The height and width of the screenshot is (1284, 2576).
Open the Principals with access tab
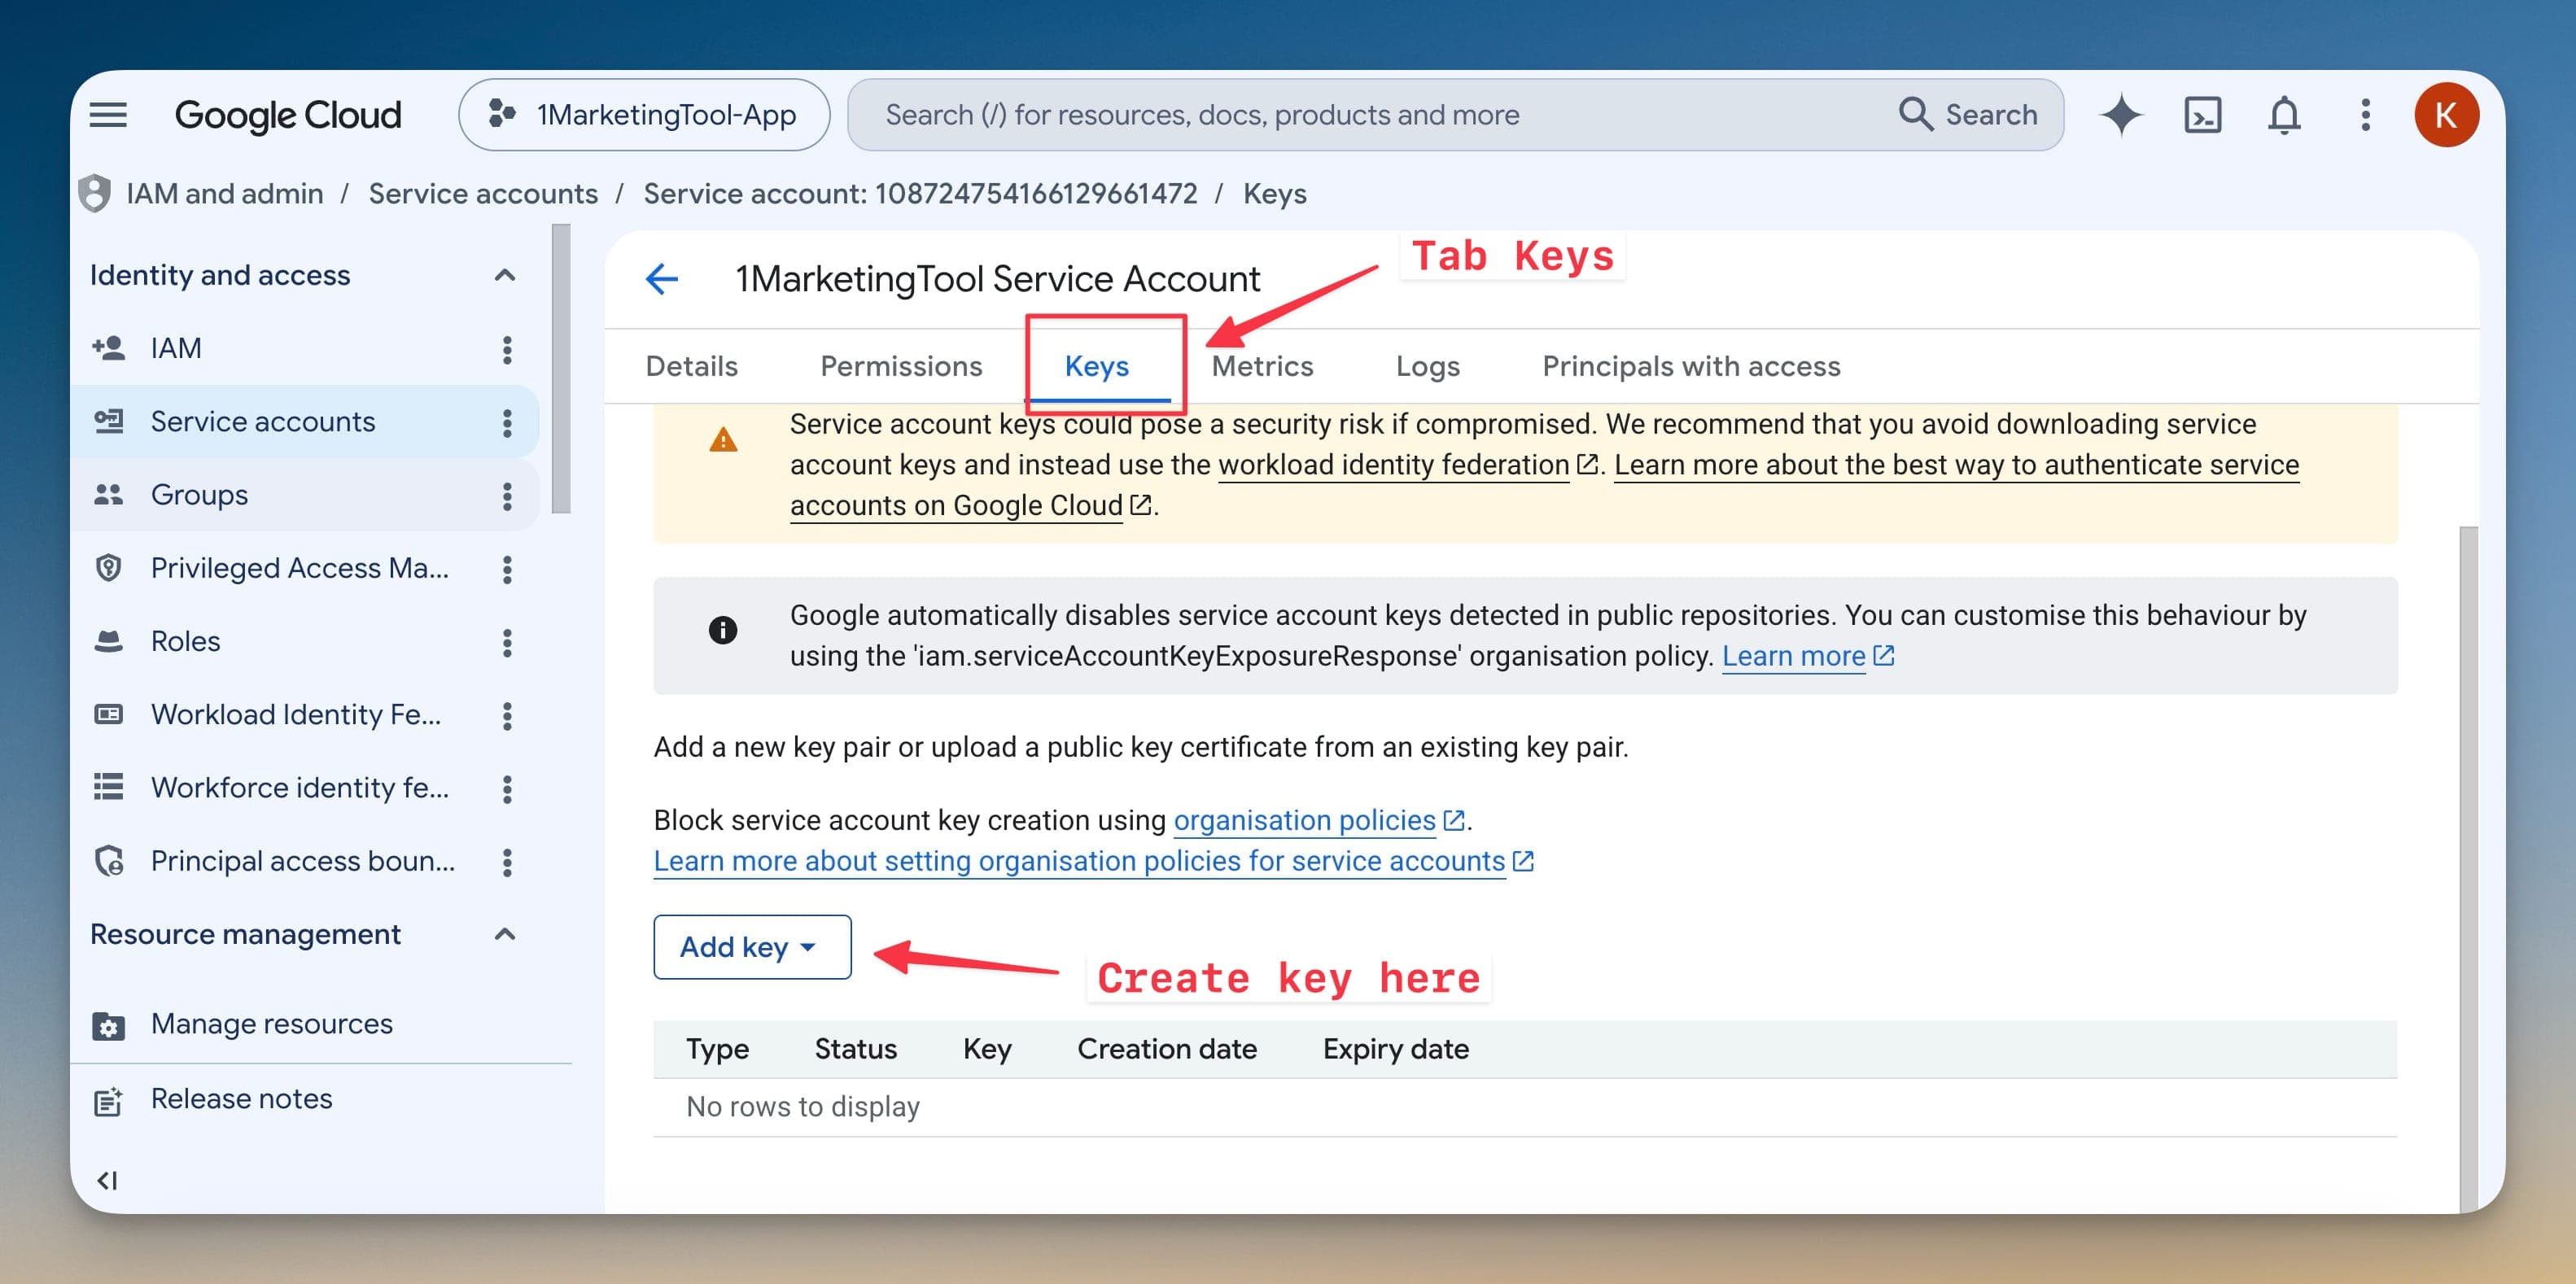coord(1691,366)
